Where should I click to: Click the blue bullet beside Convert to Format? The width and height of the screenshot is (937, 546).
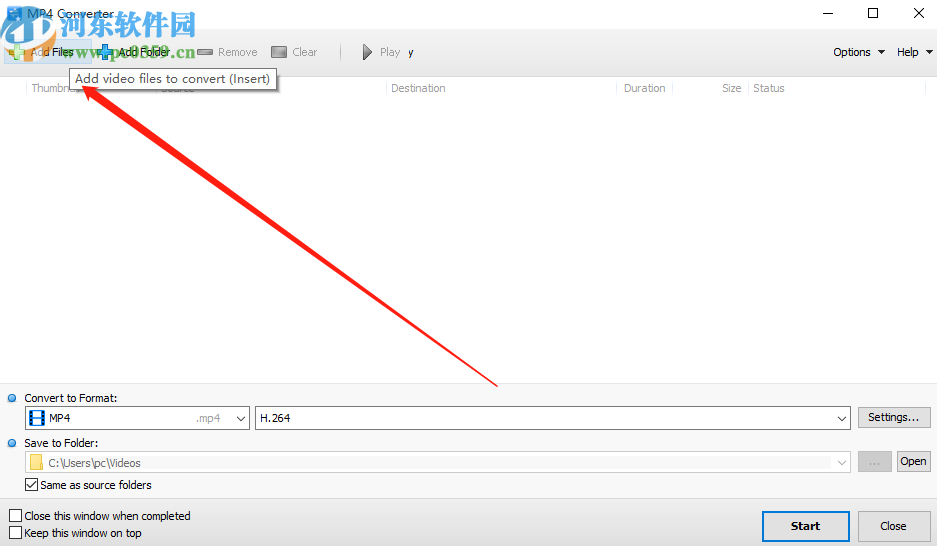[12, 398]
